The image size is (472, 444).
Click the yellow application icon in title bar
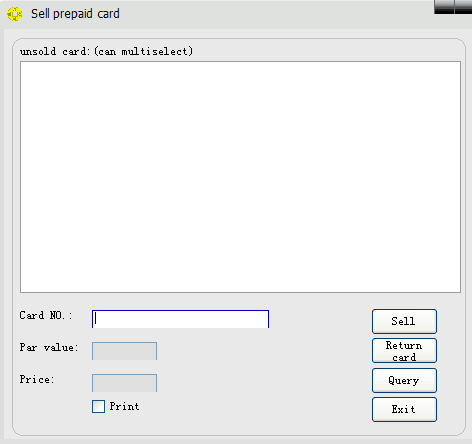pyautogui.click(x=15, y=14)
